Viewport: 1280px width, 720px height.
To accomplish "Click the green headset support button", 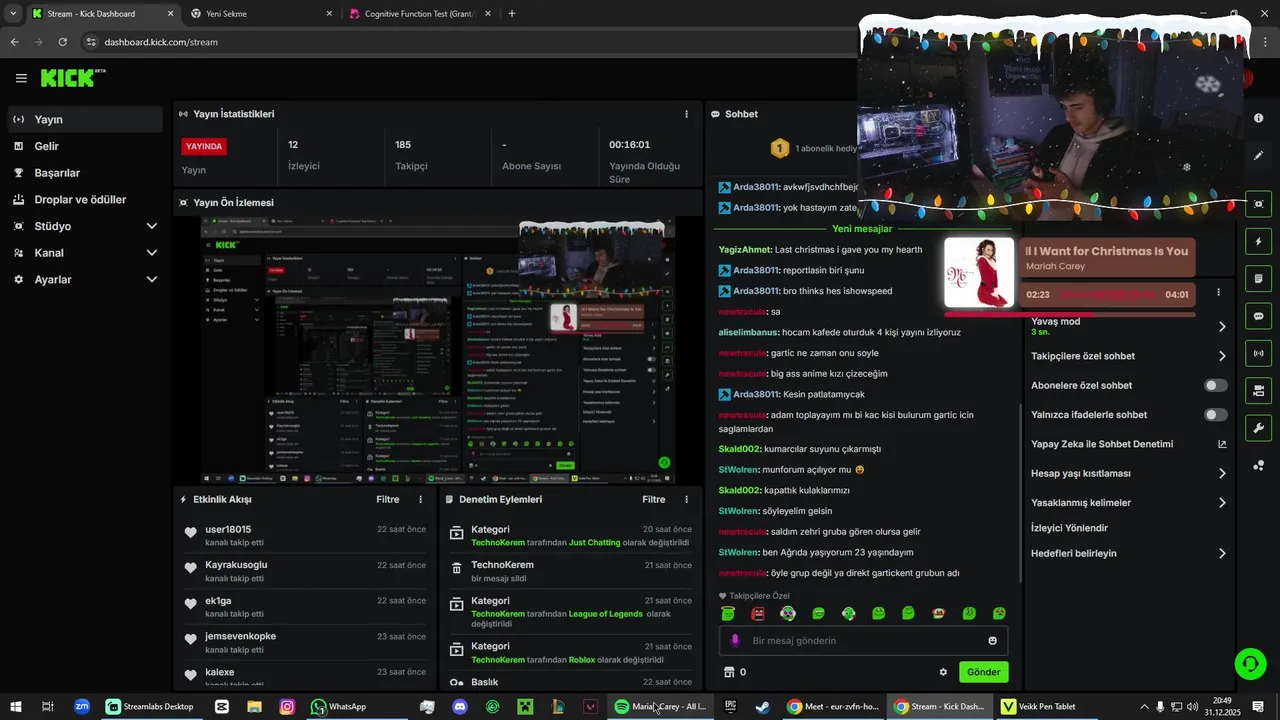I will point(1249,663).
